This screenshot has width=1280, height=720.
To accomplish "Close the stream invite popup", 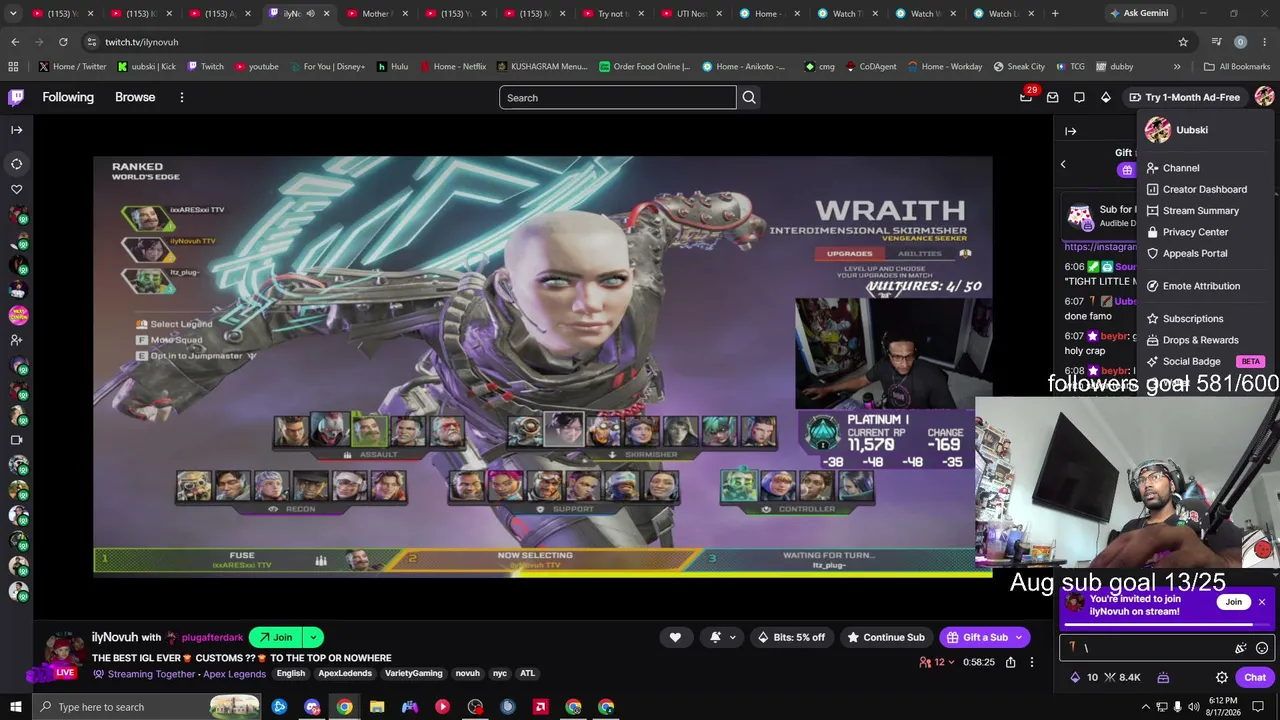I will [1262, 602].
